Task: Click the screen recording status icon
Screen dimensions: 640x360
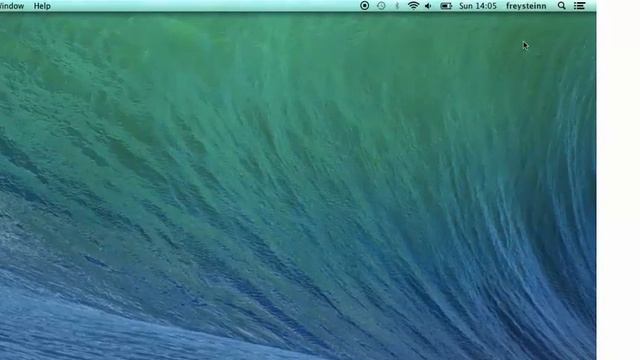Action: pos(364,6)
